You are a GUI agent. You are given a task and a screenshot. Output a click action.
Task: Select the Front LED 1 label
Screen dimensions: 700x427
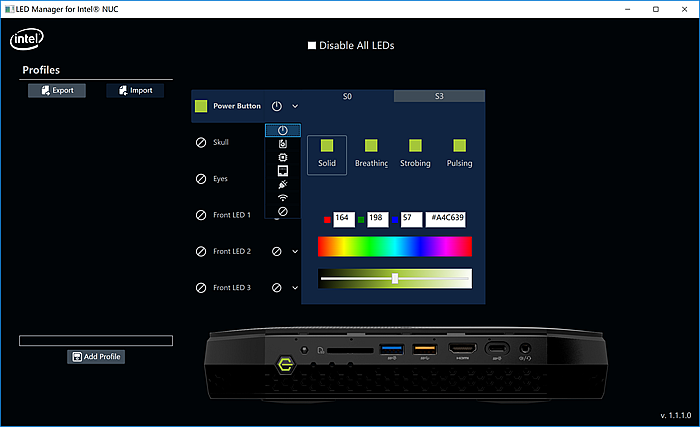(232, 215)
